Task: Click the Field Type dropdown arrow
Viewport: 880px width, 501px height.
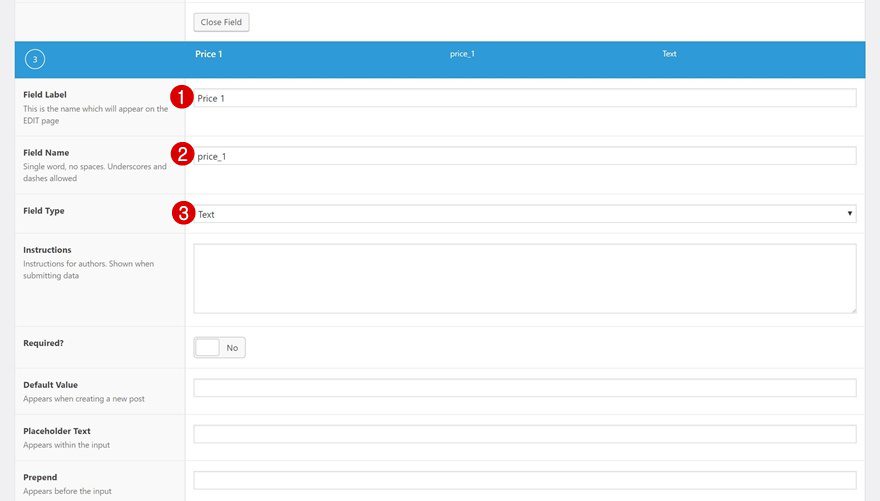Action: (x=850, y=213)
